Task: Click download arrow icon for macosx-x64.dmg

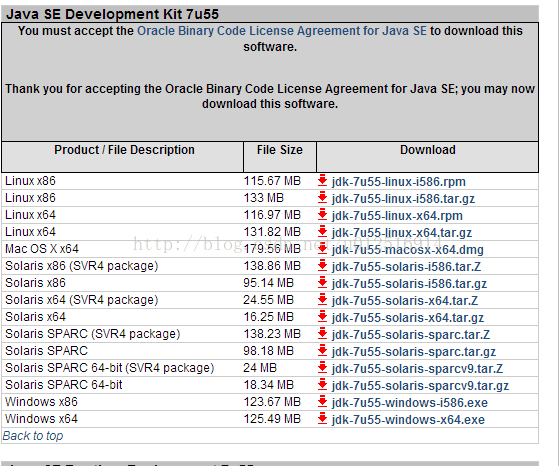Action: (322, 249)
